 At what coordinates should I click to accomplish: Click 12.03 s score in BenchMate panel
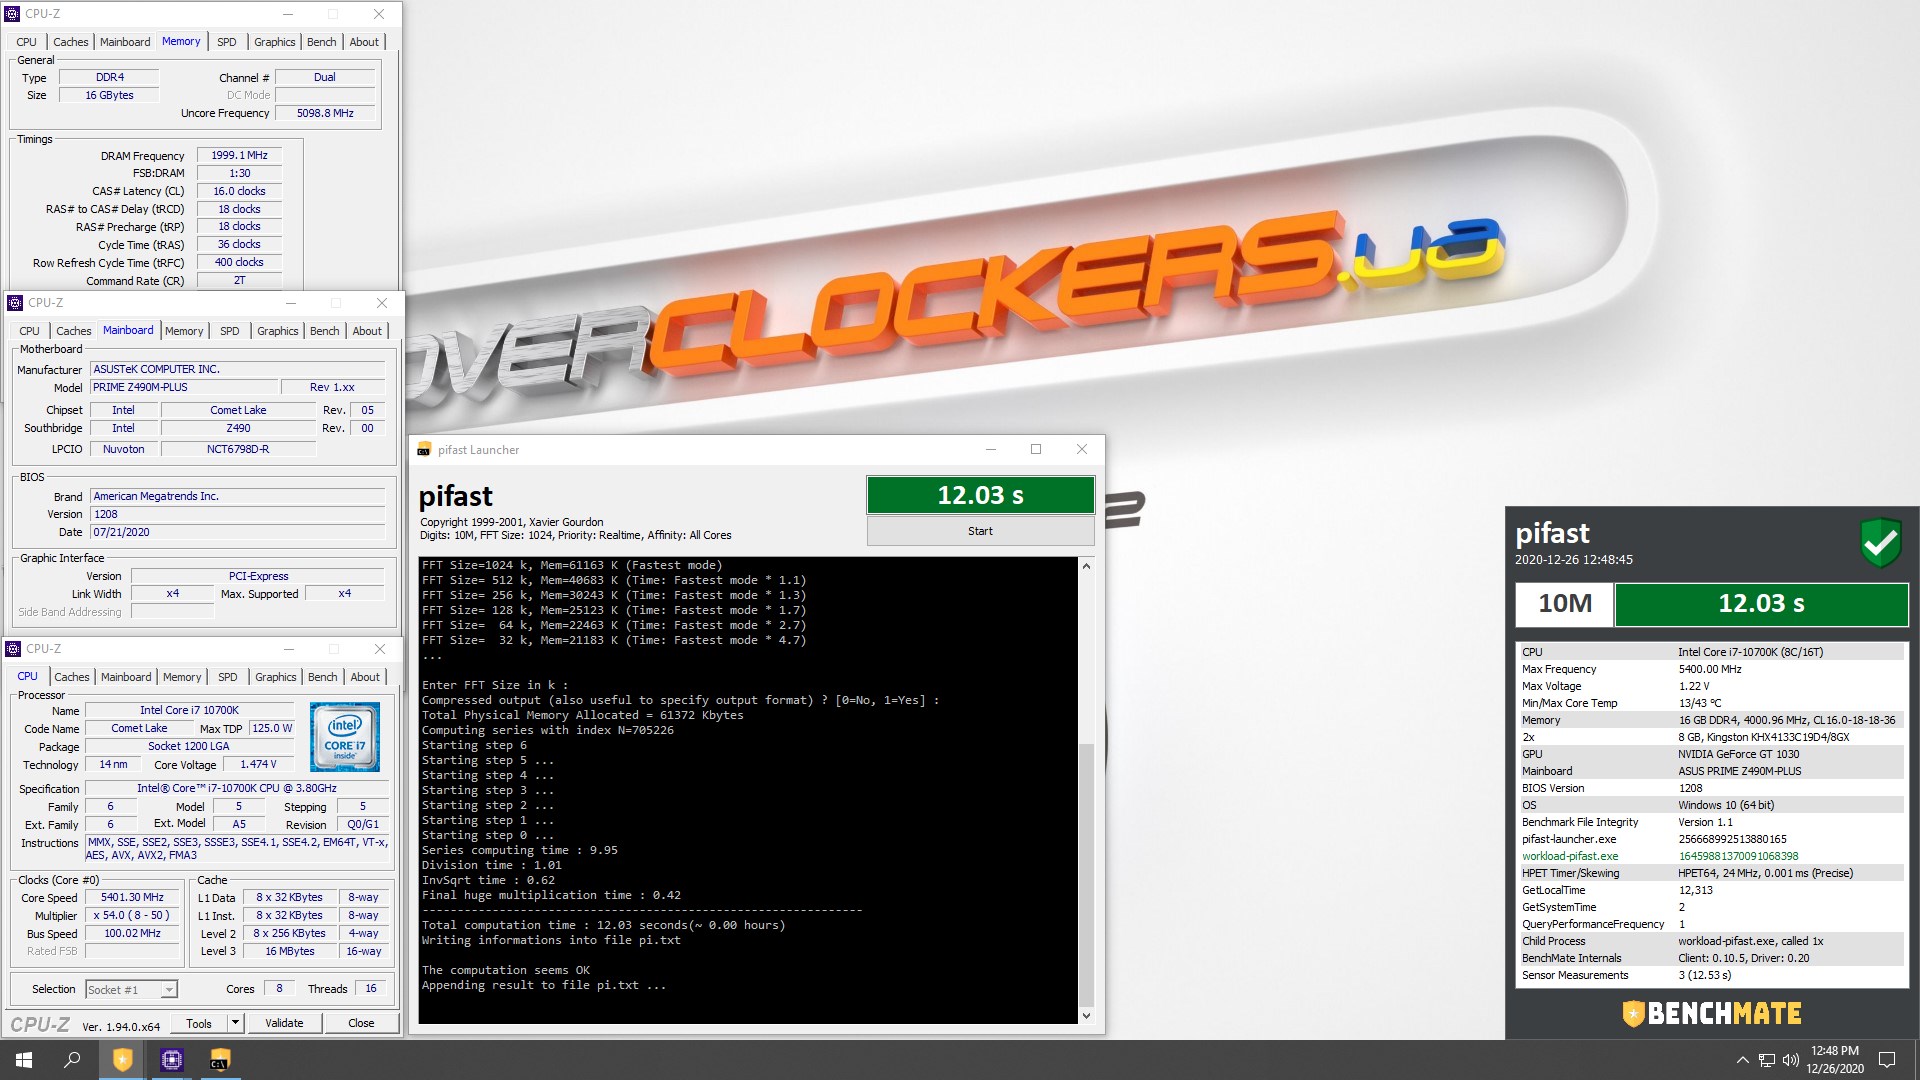pyautogui.click(x=1762, y=604)
